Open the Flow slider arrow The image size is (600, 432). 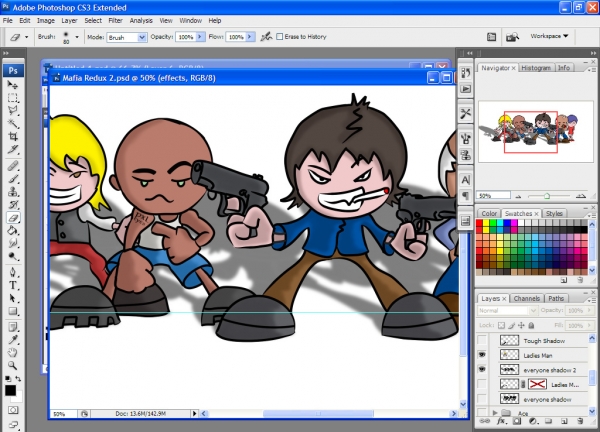[250, 37]
